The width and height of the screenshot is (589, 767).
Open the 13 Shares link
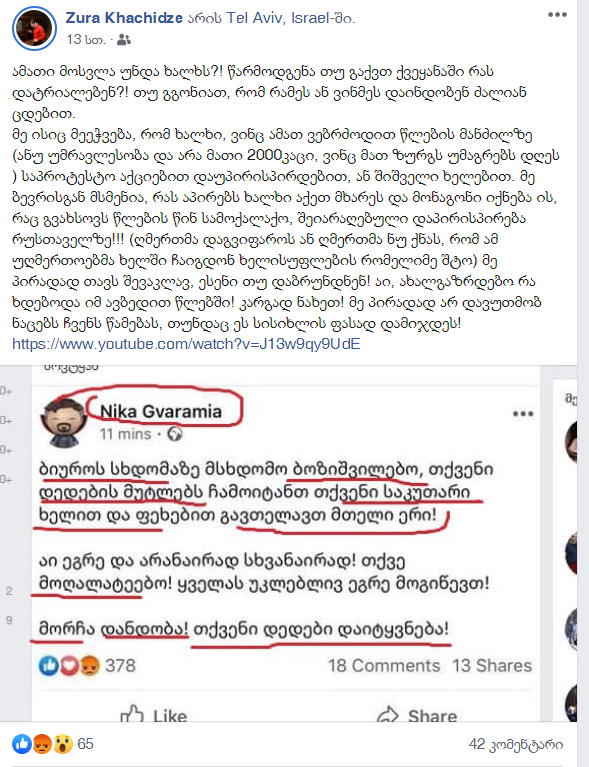click(492, 666)
